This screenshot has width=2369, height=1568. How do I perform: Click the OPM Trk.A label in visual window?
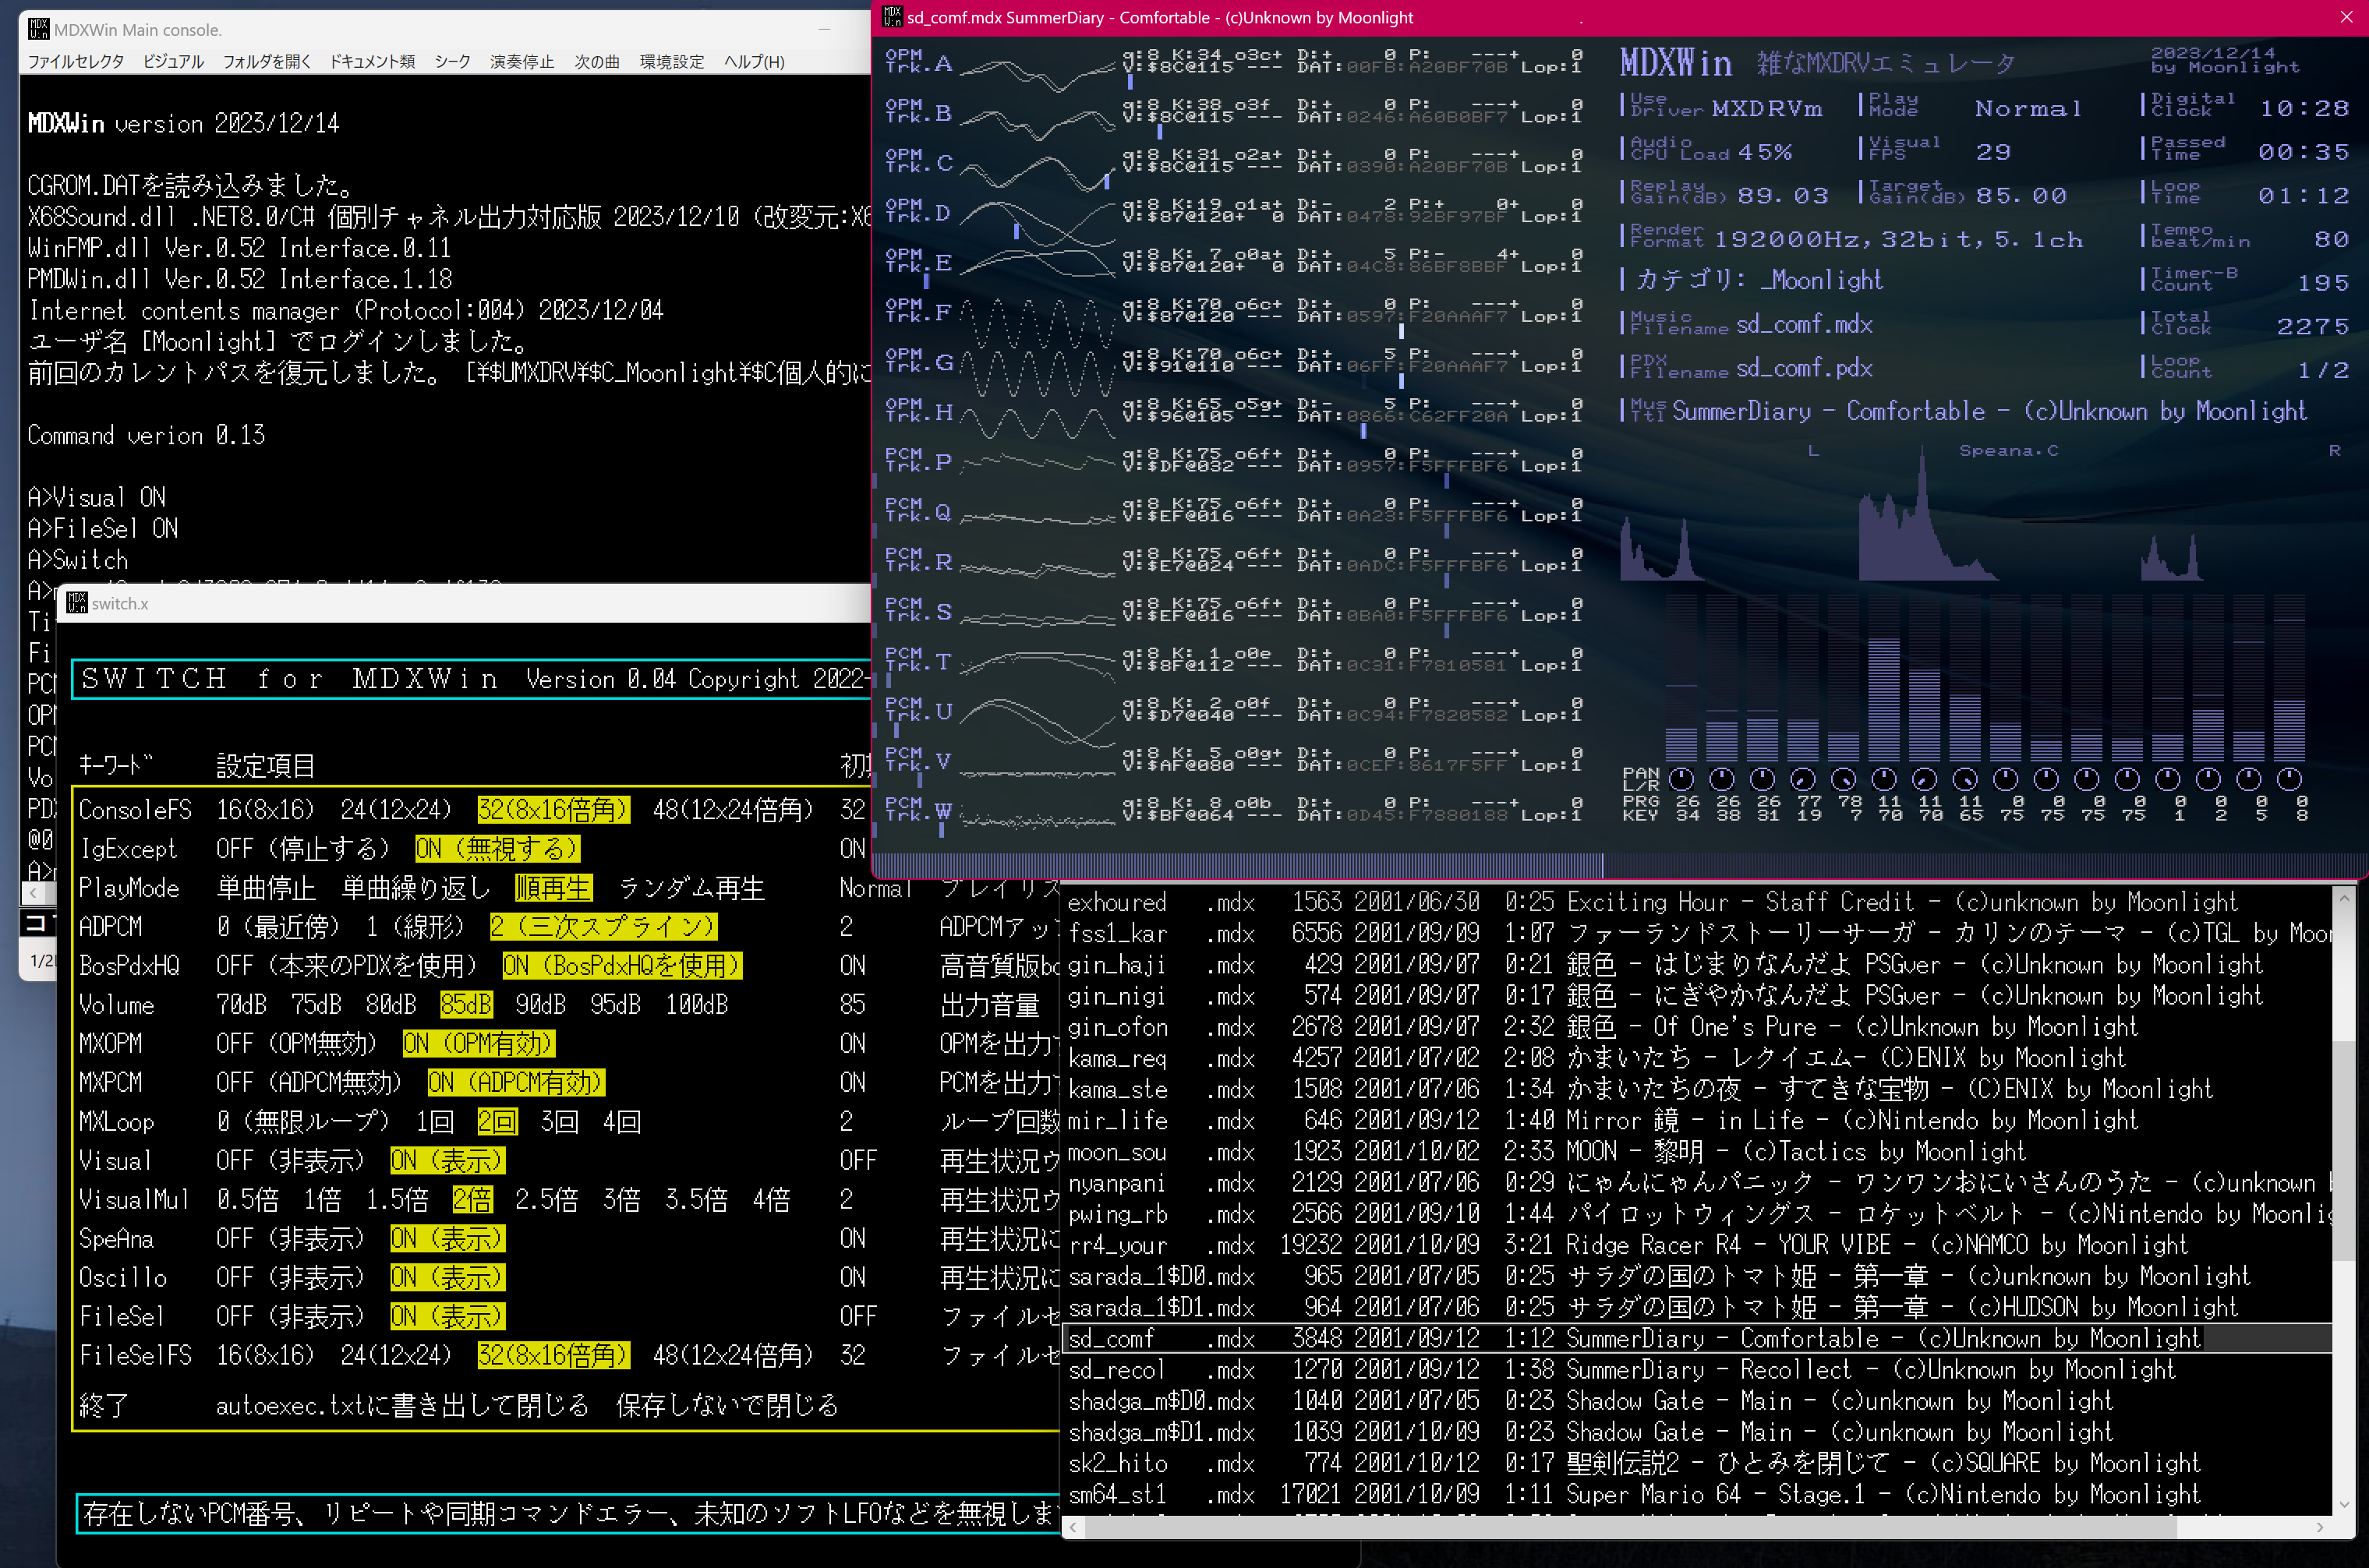pyautogui.click(x=918, y=62)
